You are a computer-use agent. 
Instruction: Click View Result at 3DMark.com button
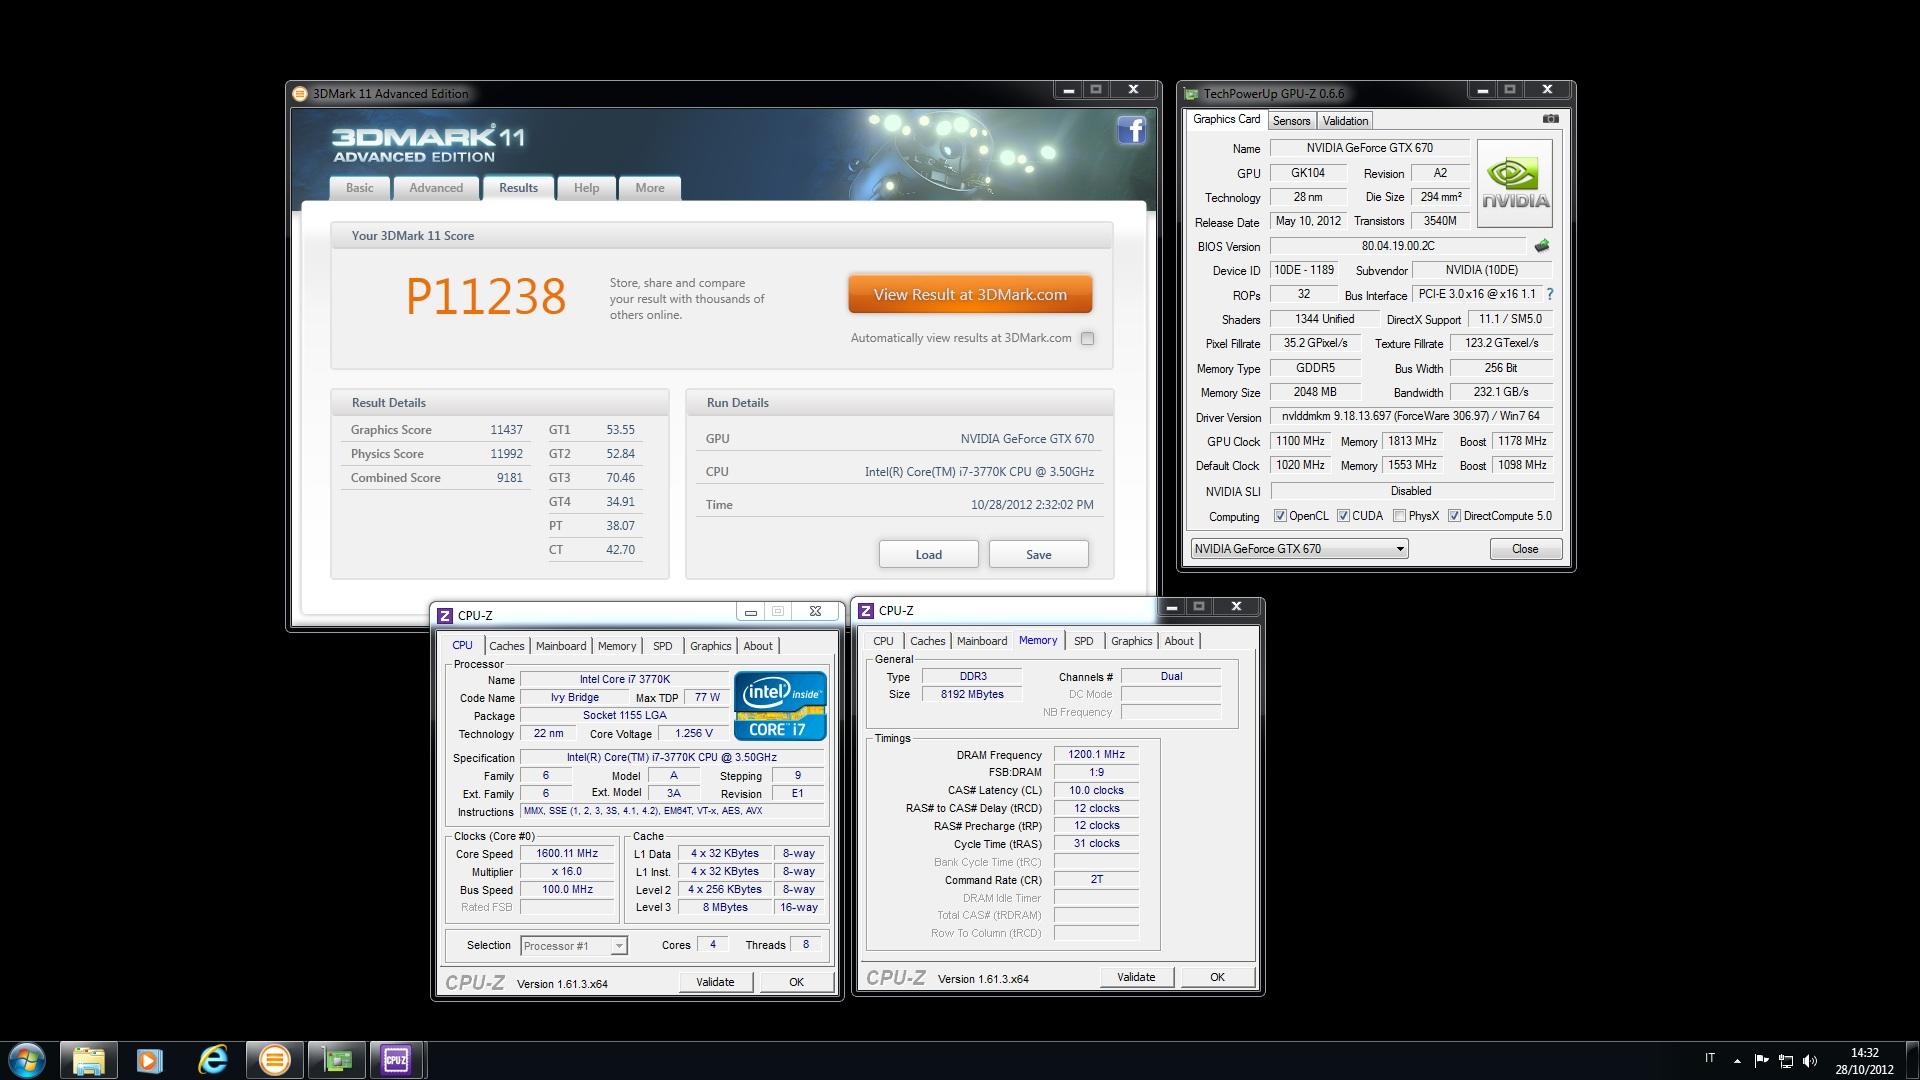click(x=970, y=295)
